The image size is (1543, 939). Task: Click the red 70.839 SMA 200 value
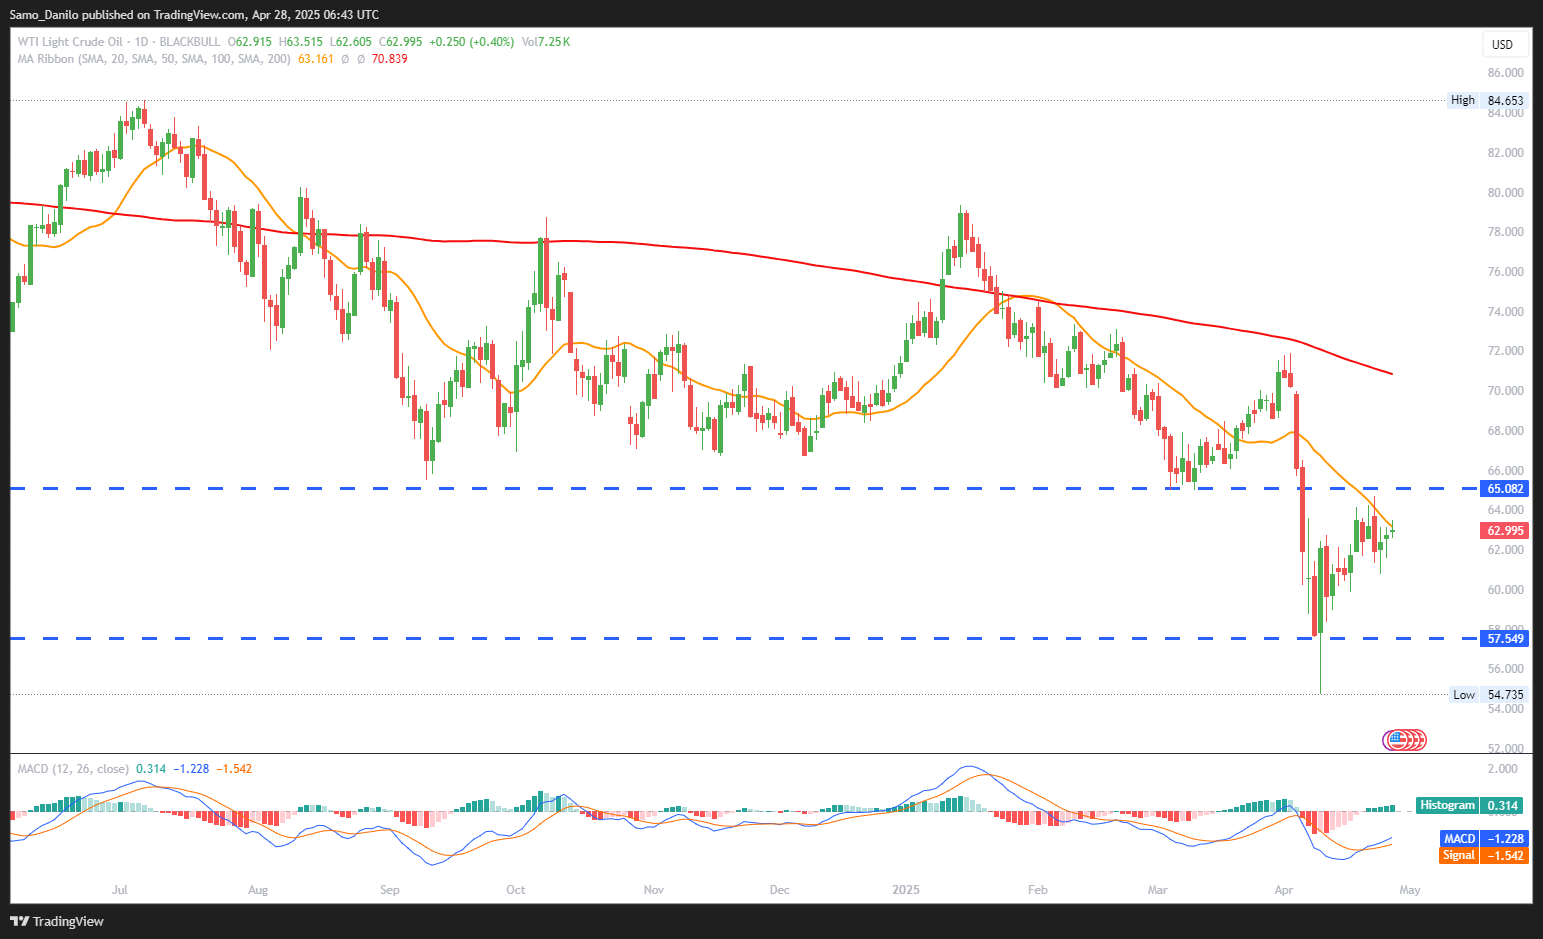(x=389, y=59)
